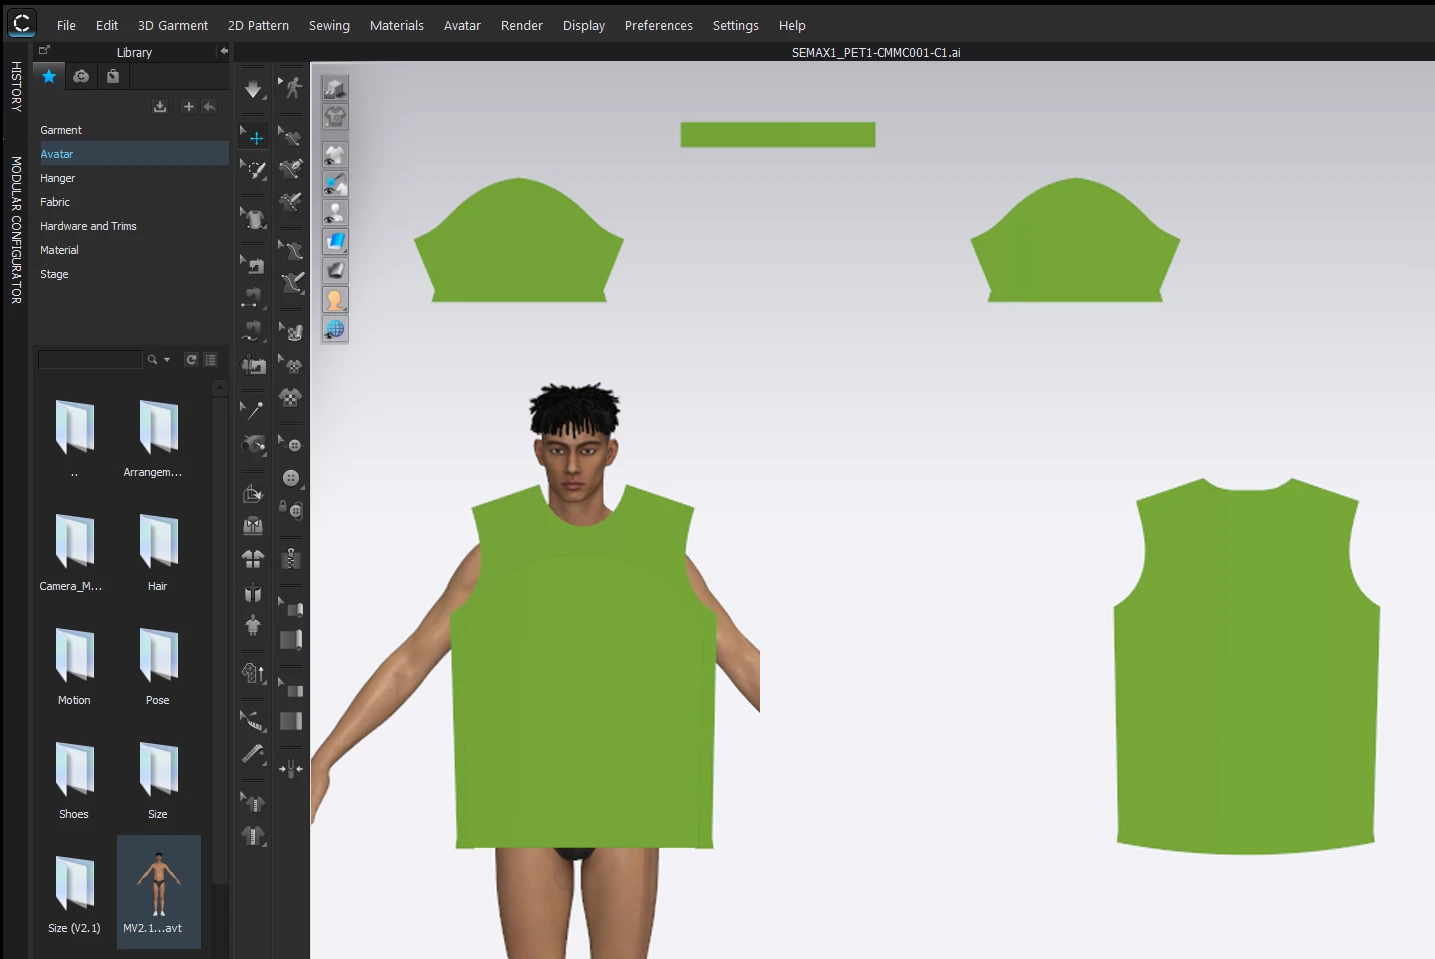Open the avatar walking motion tool
The height and width of the screenshot is (959, 1435).
coord(291,88)
